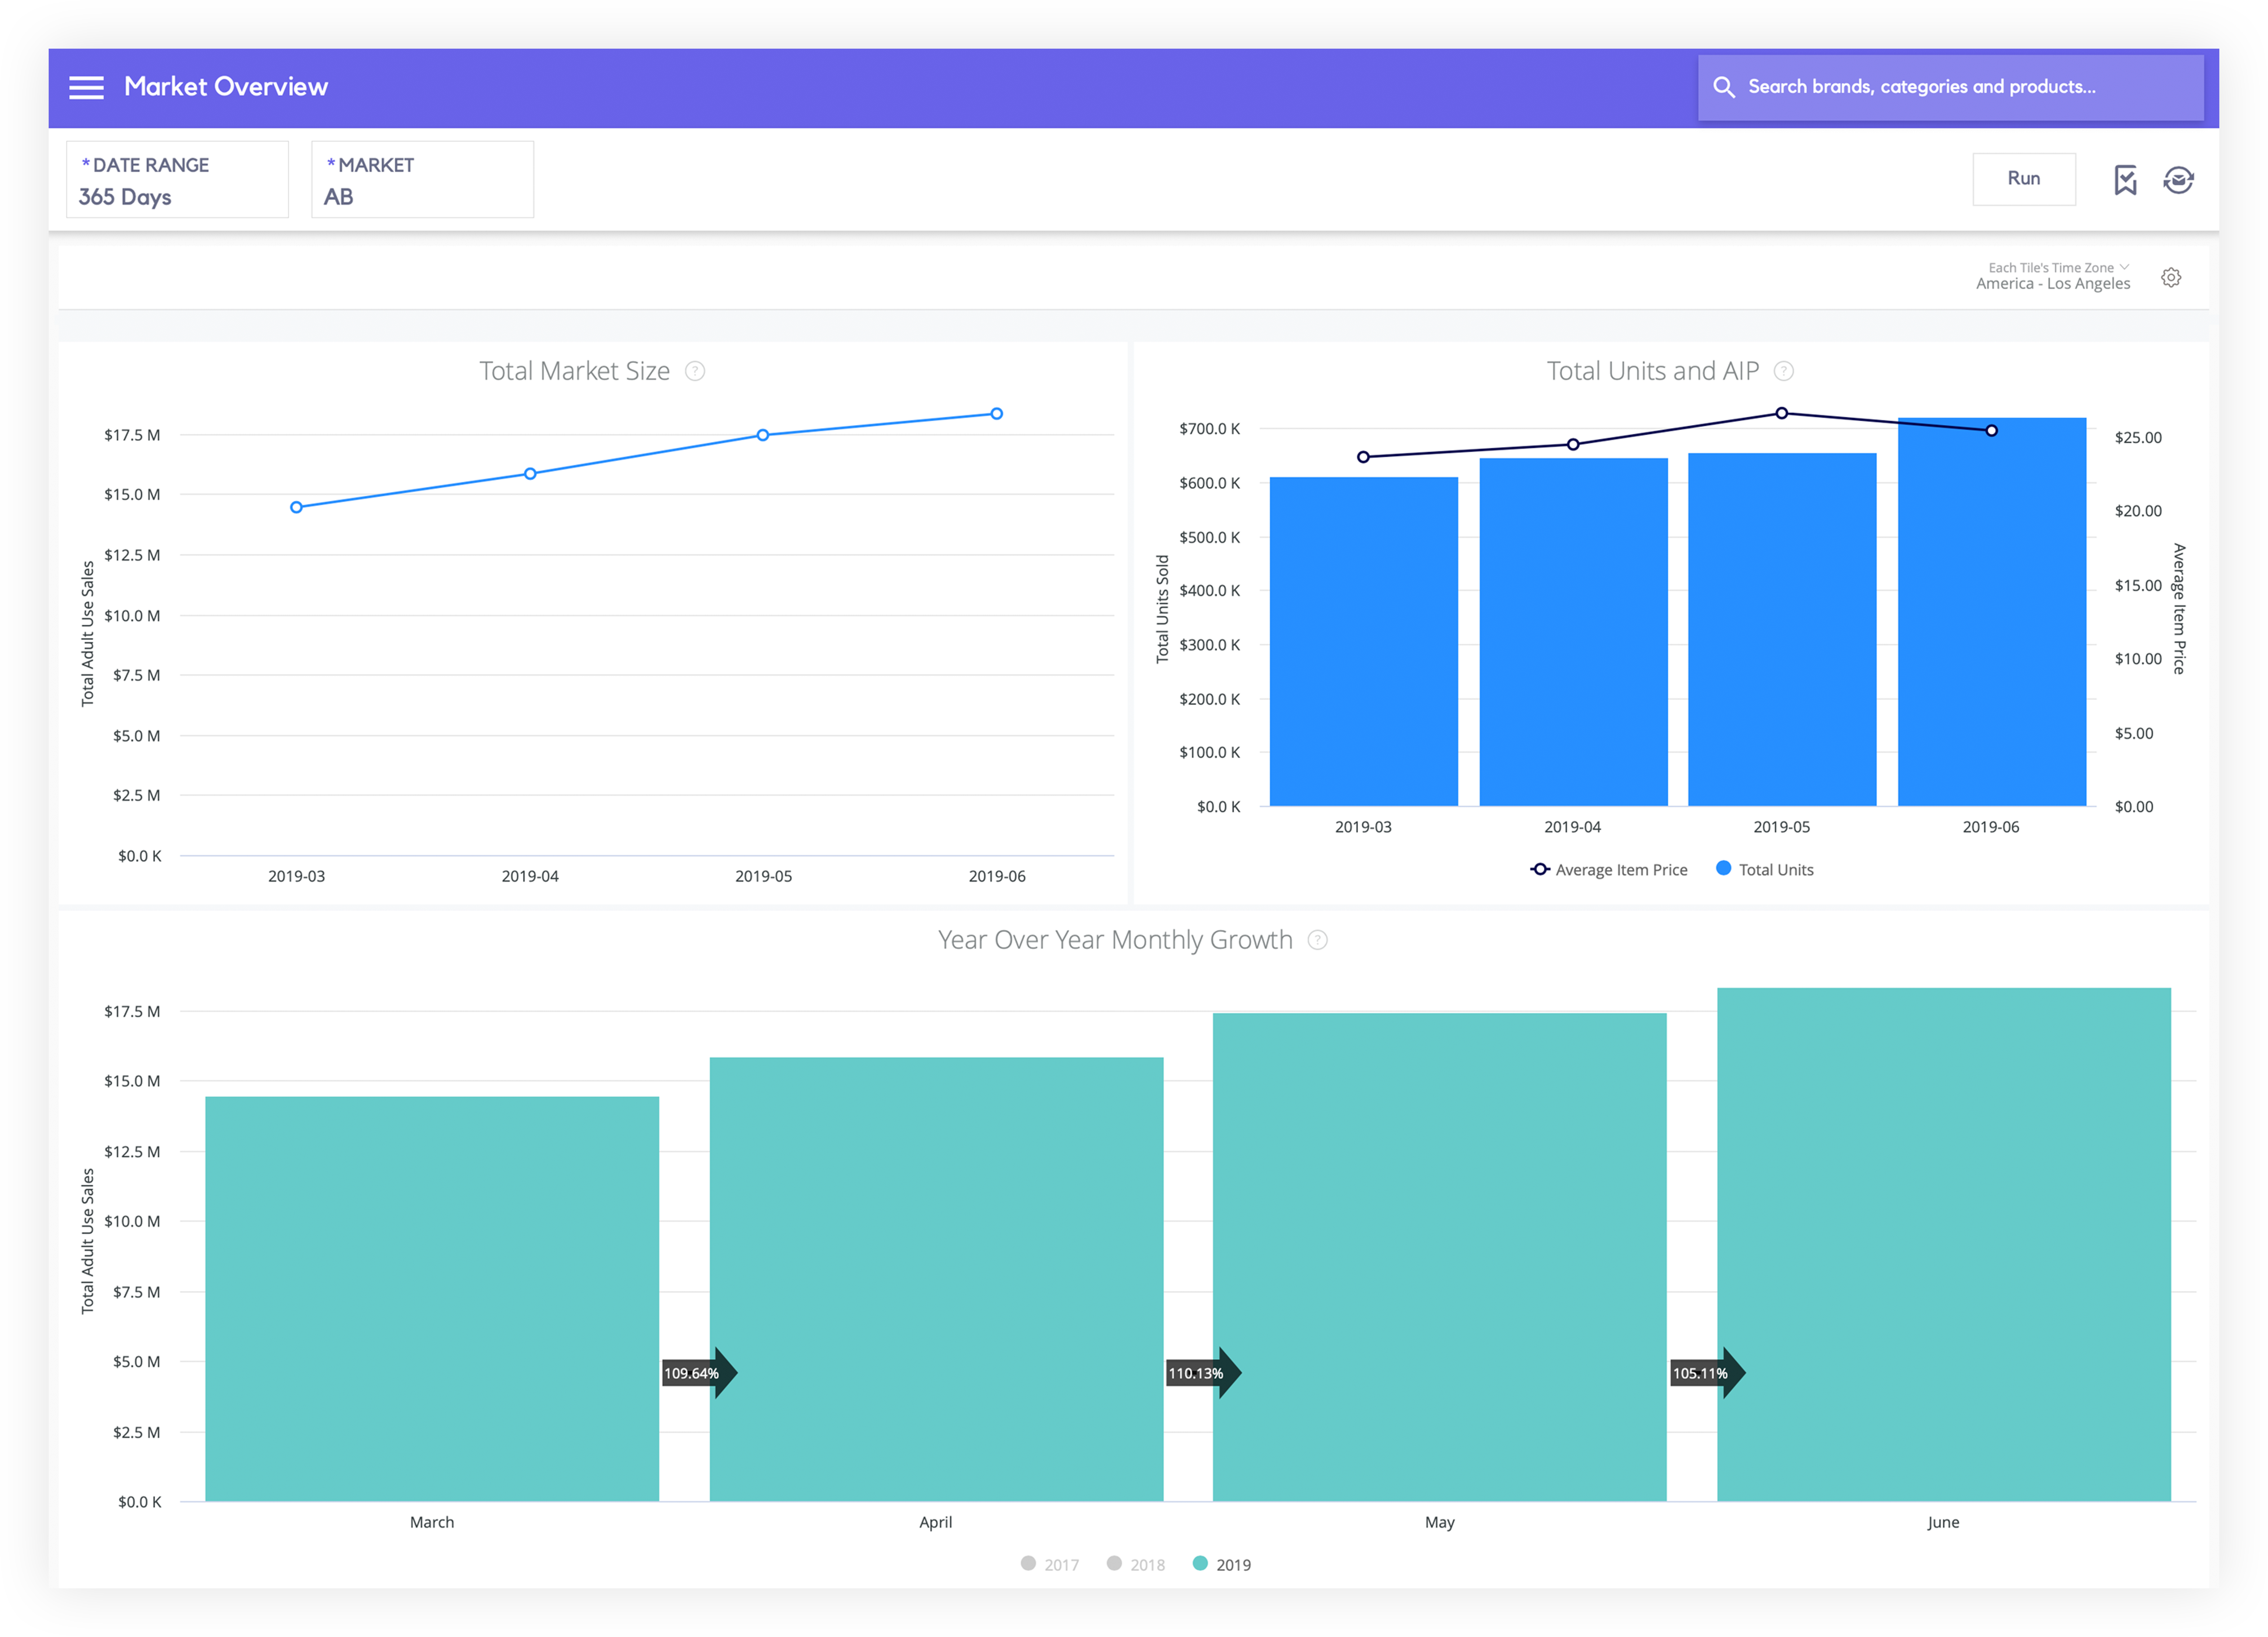The height and width of the screenshot is (1637, 2268).
Task: Click the April bar in monthly growth chart
Action: click(x=936, y=1279)
